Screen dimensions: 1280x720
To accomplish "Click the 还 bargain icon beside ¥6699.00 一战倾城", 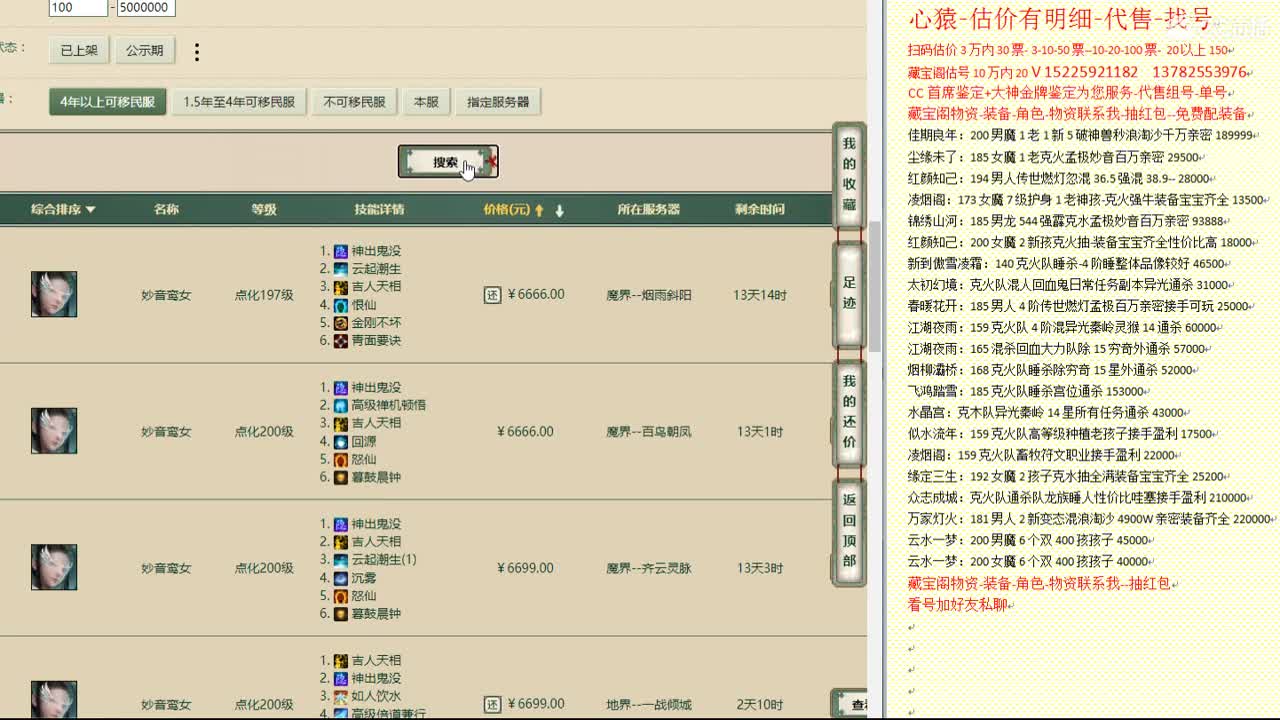I will (x=492, y=704).
